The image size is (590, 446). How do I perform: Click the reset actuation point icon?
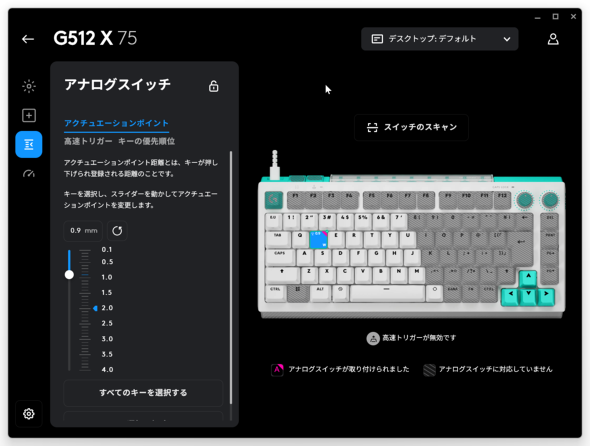point(117,230)
